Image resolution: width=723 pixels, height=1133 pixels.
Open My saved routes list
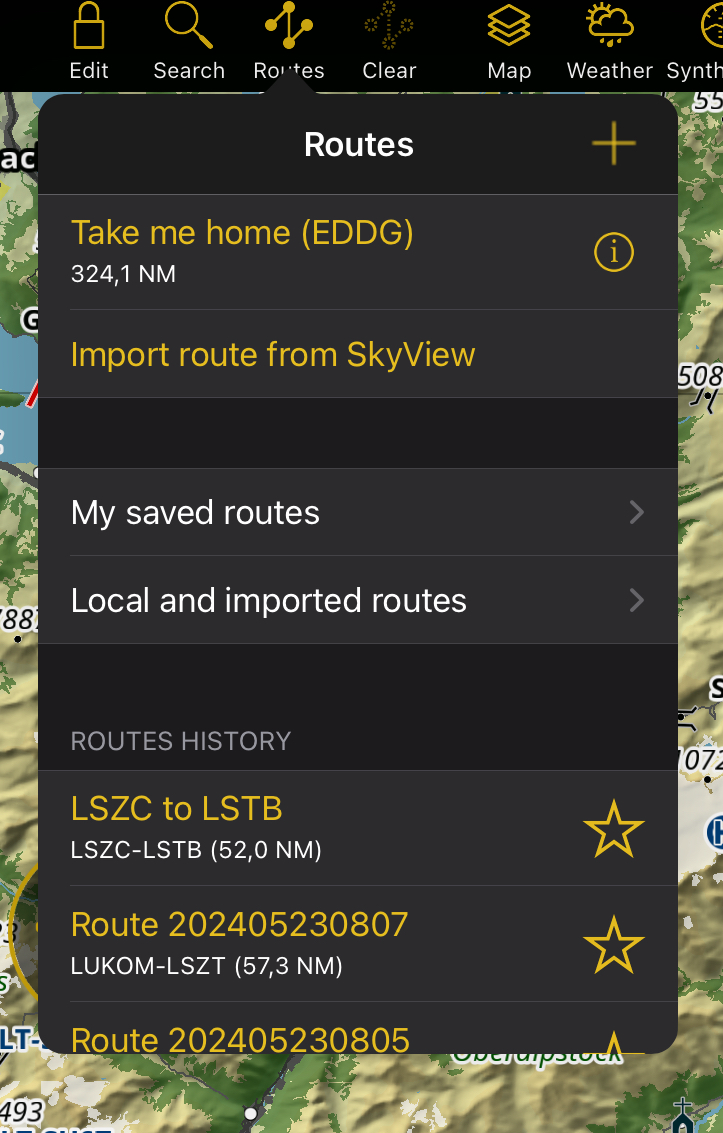[358, 512]
